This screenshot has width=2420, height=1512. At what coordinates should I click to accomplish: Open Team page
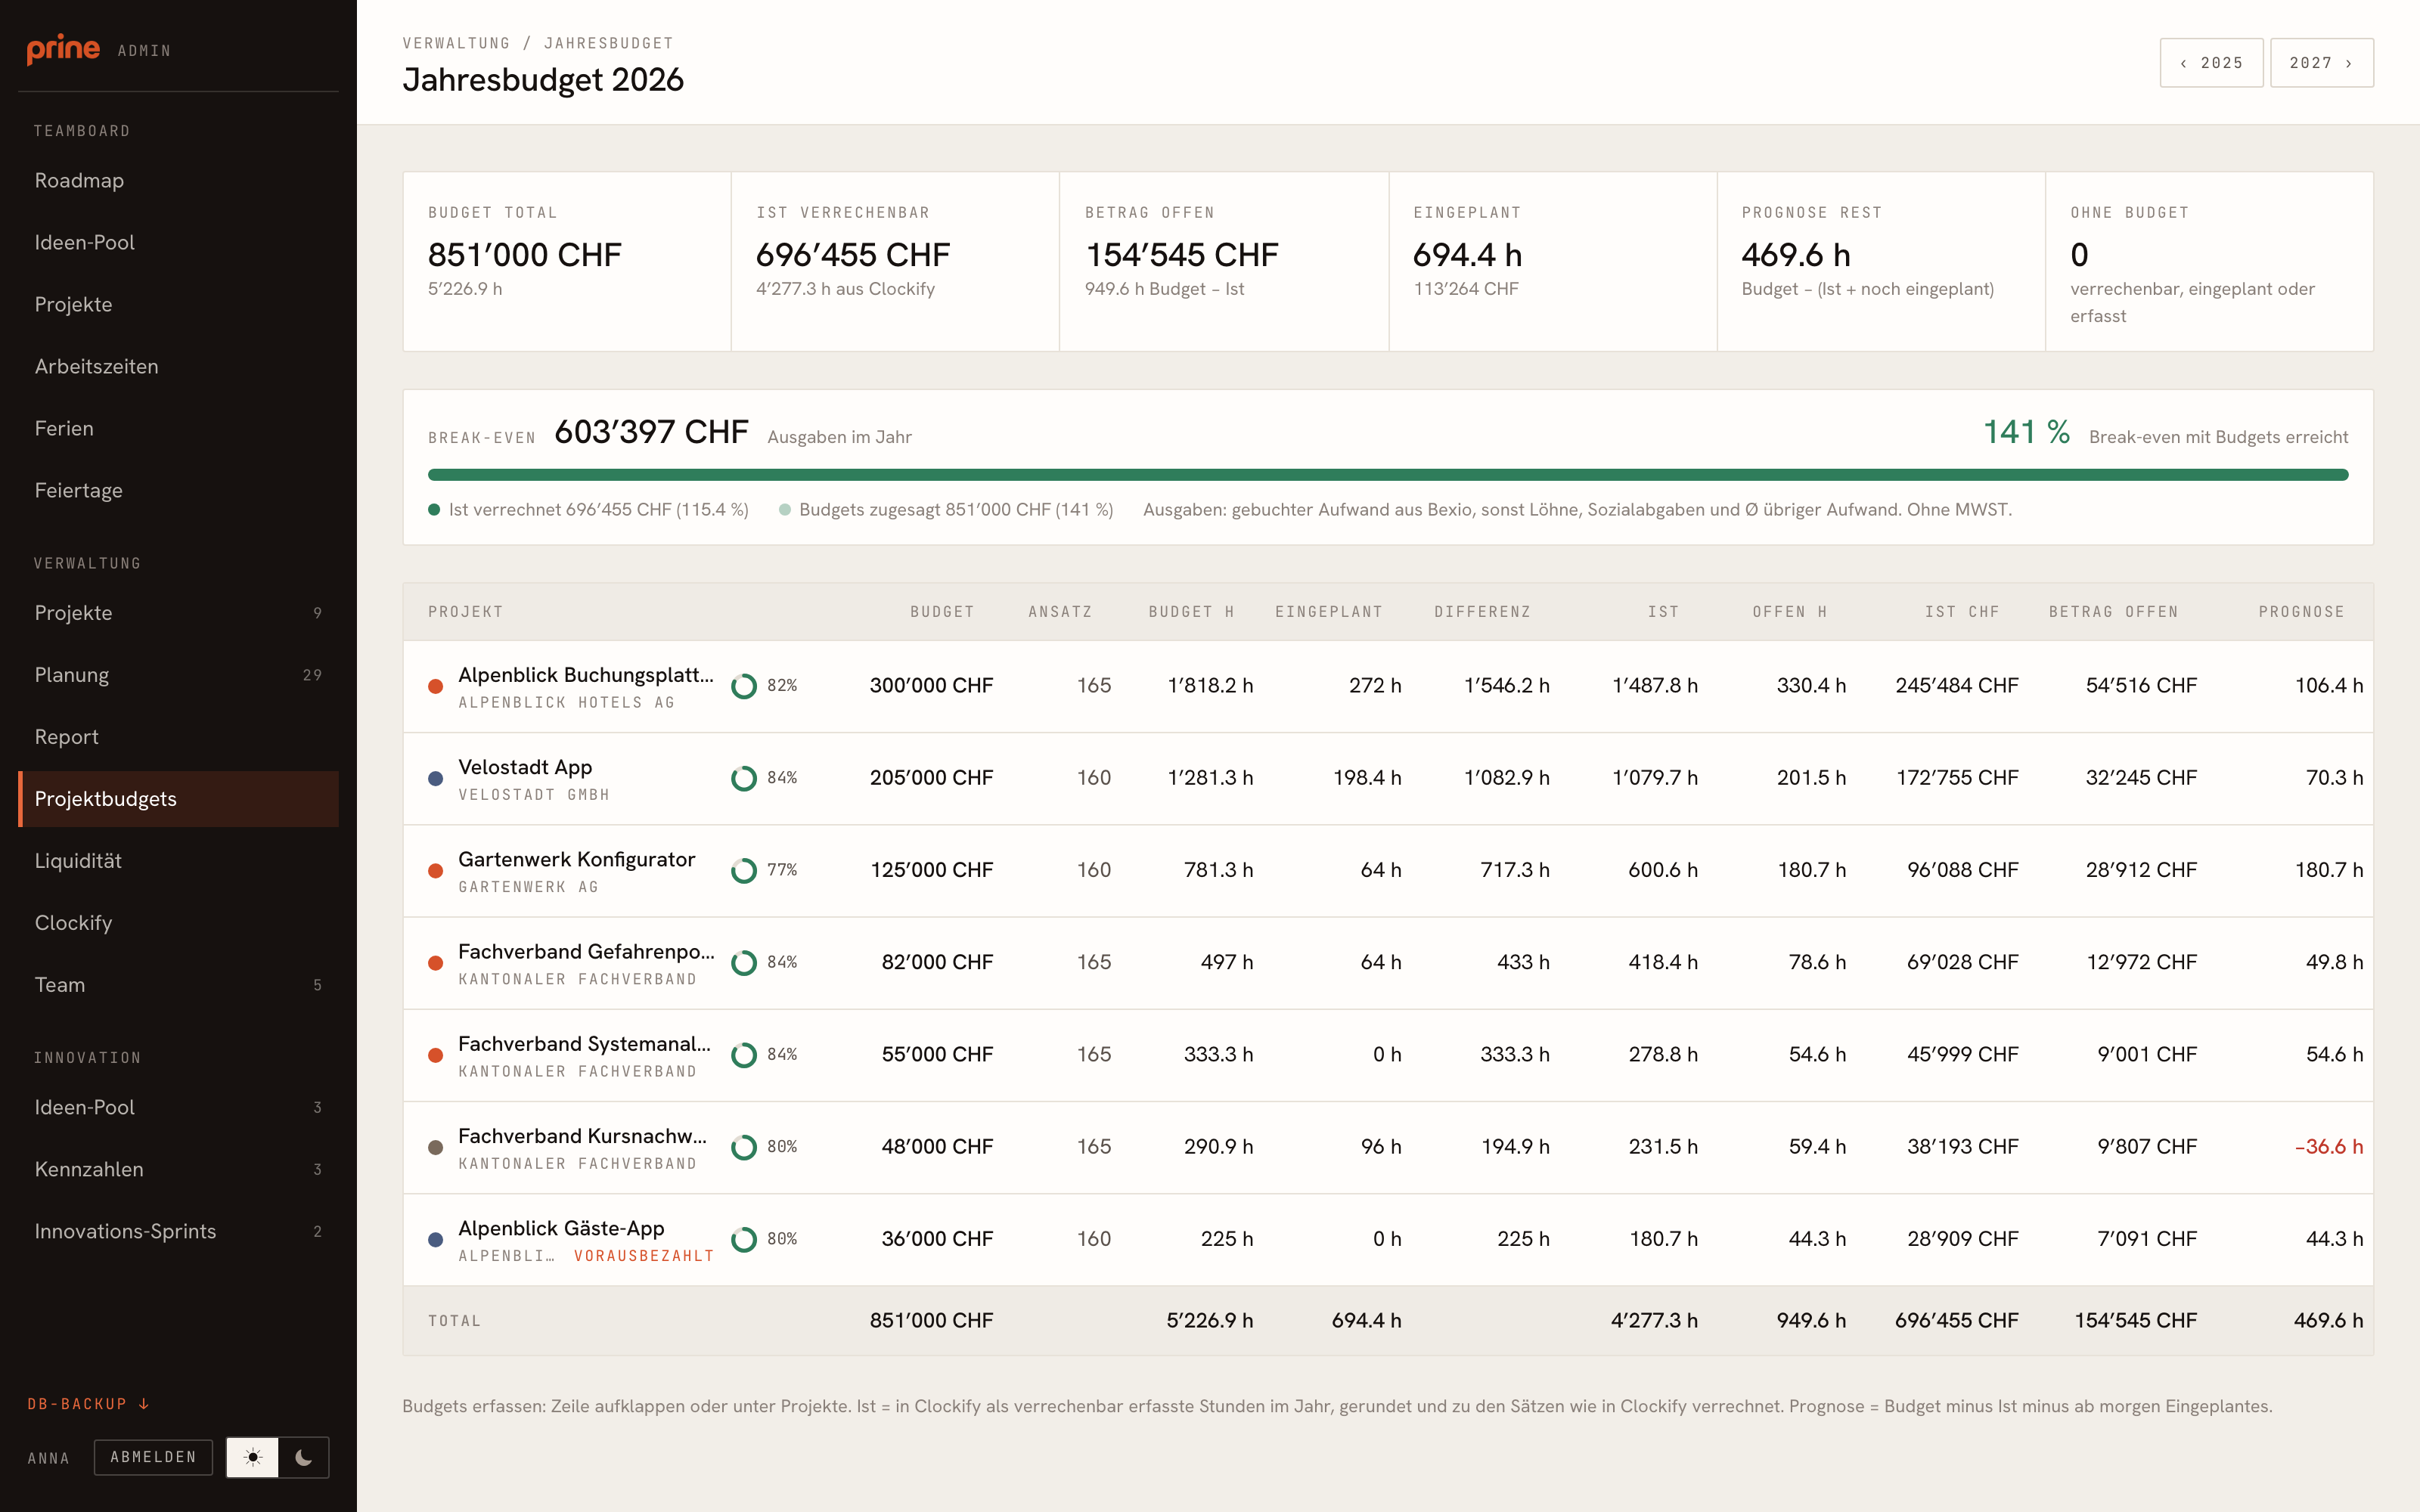pyautogui.click(x=178, y=985)
